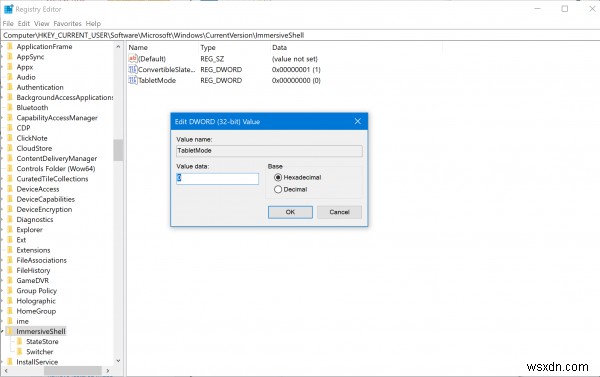Select the Appx folder icon
600x377 pixels.
(x=10, y=67)
